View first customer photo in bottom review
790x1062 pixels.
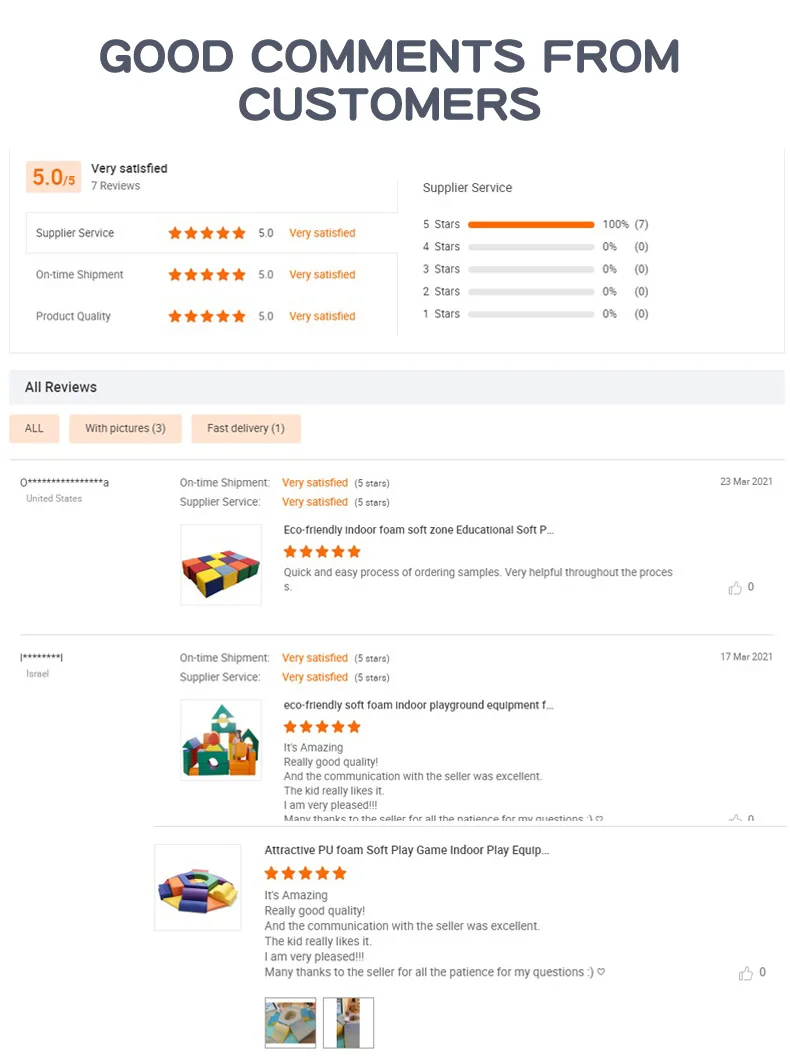290,1022
